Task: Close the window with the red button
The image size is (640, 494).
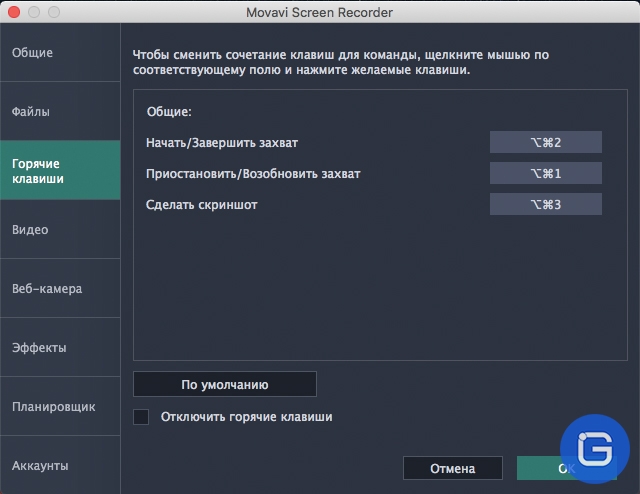Action: 14,12
